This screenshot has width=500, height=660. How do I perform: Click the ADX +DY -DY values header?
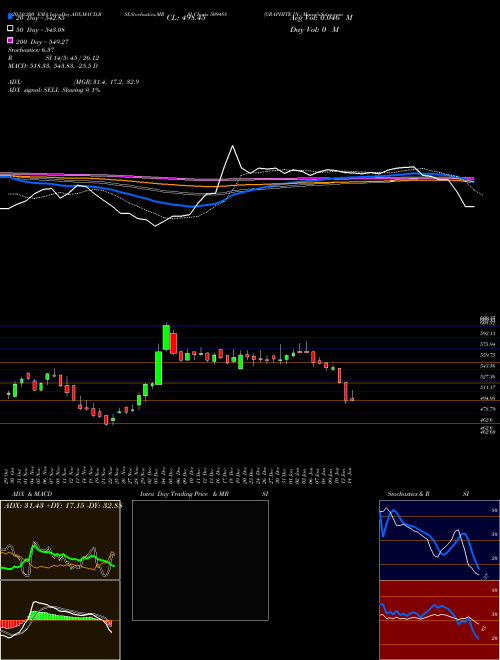(x=63, y=506)
